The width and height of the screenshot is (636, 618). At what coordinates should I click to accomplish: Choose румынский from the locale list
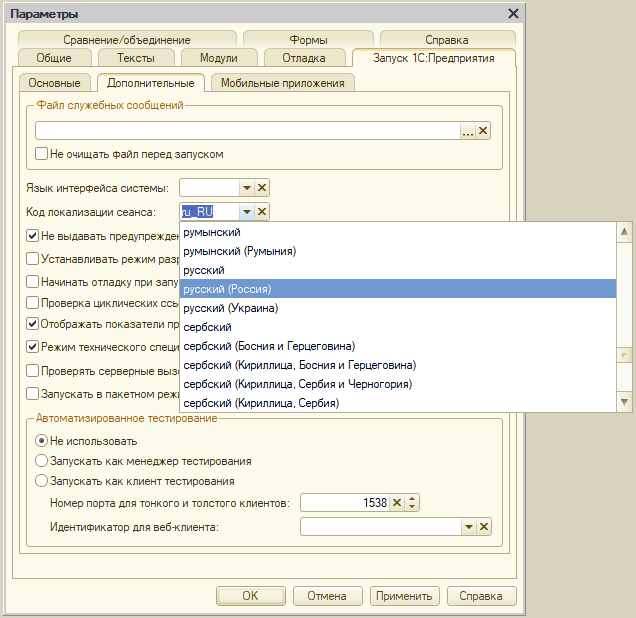pos(398,232)
